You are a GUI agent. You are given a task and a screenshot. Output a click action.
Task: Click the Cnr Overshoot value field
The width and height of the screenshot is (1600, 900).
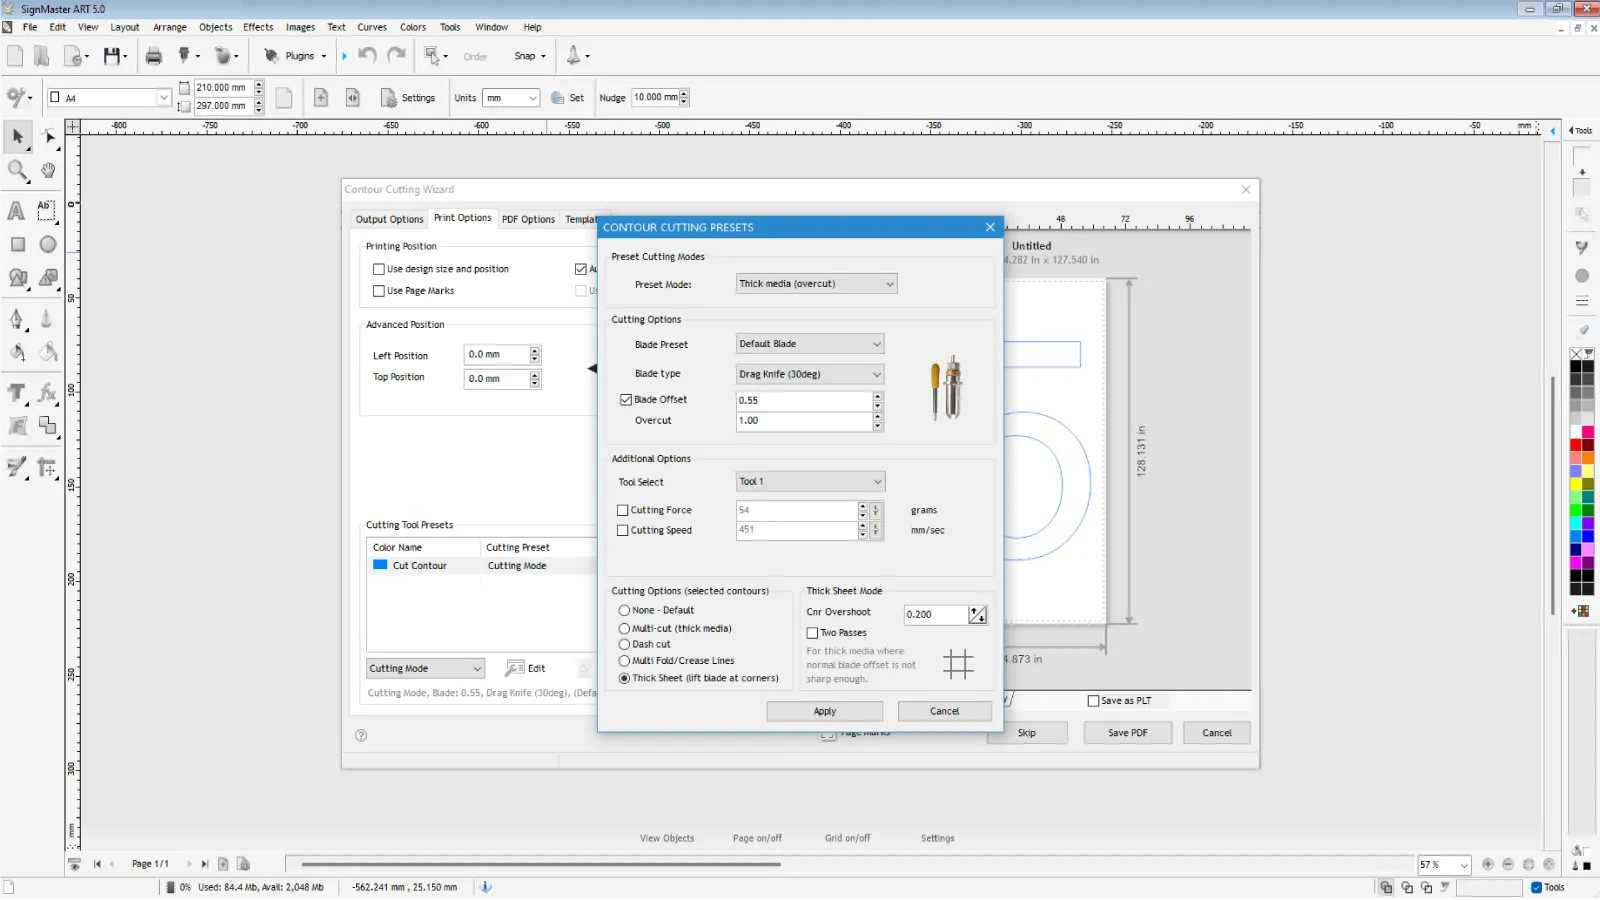tap(935, 615)
